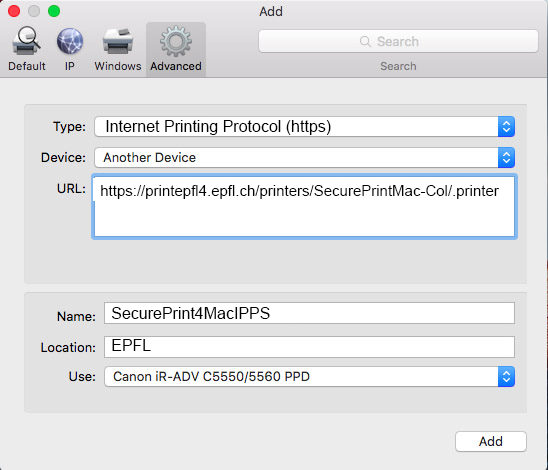Click the Windows tab label
The width and height of the screenshot is (548, 470).
click(x=118, y=66)
